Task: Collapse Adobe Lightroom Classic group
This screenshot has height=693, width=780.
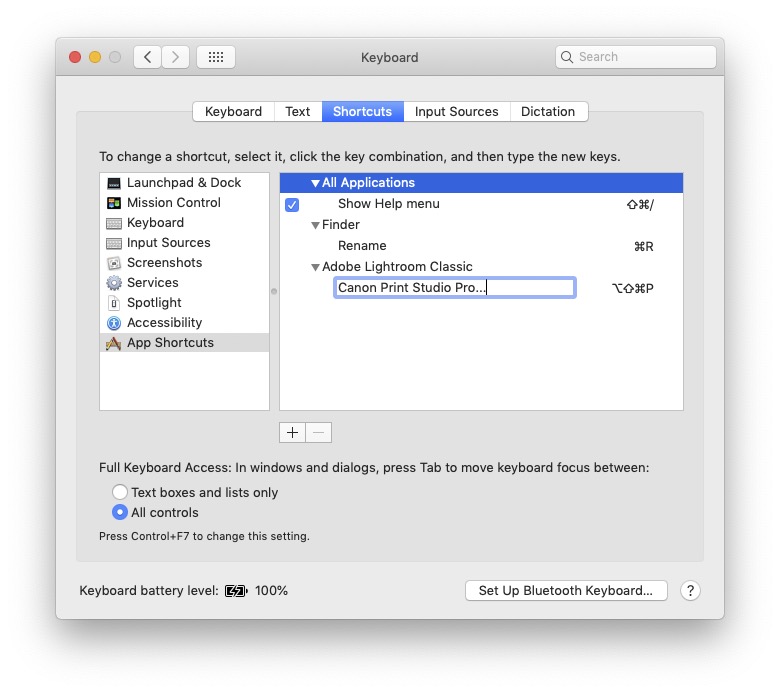Action: (315, 267)
